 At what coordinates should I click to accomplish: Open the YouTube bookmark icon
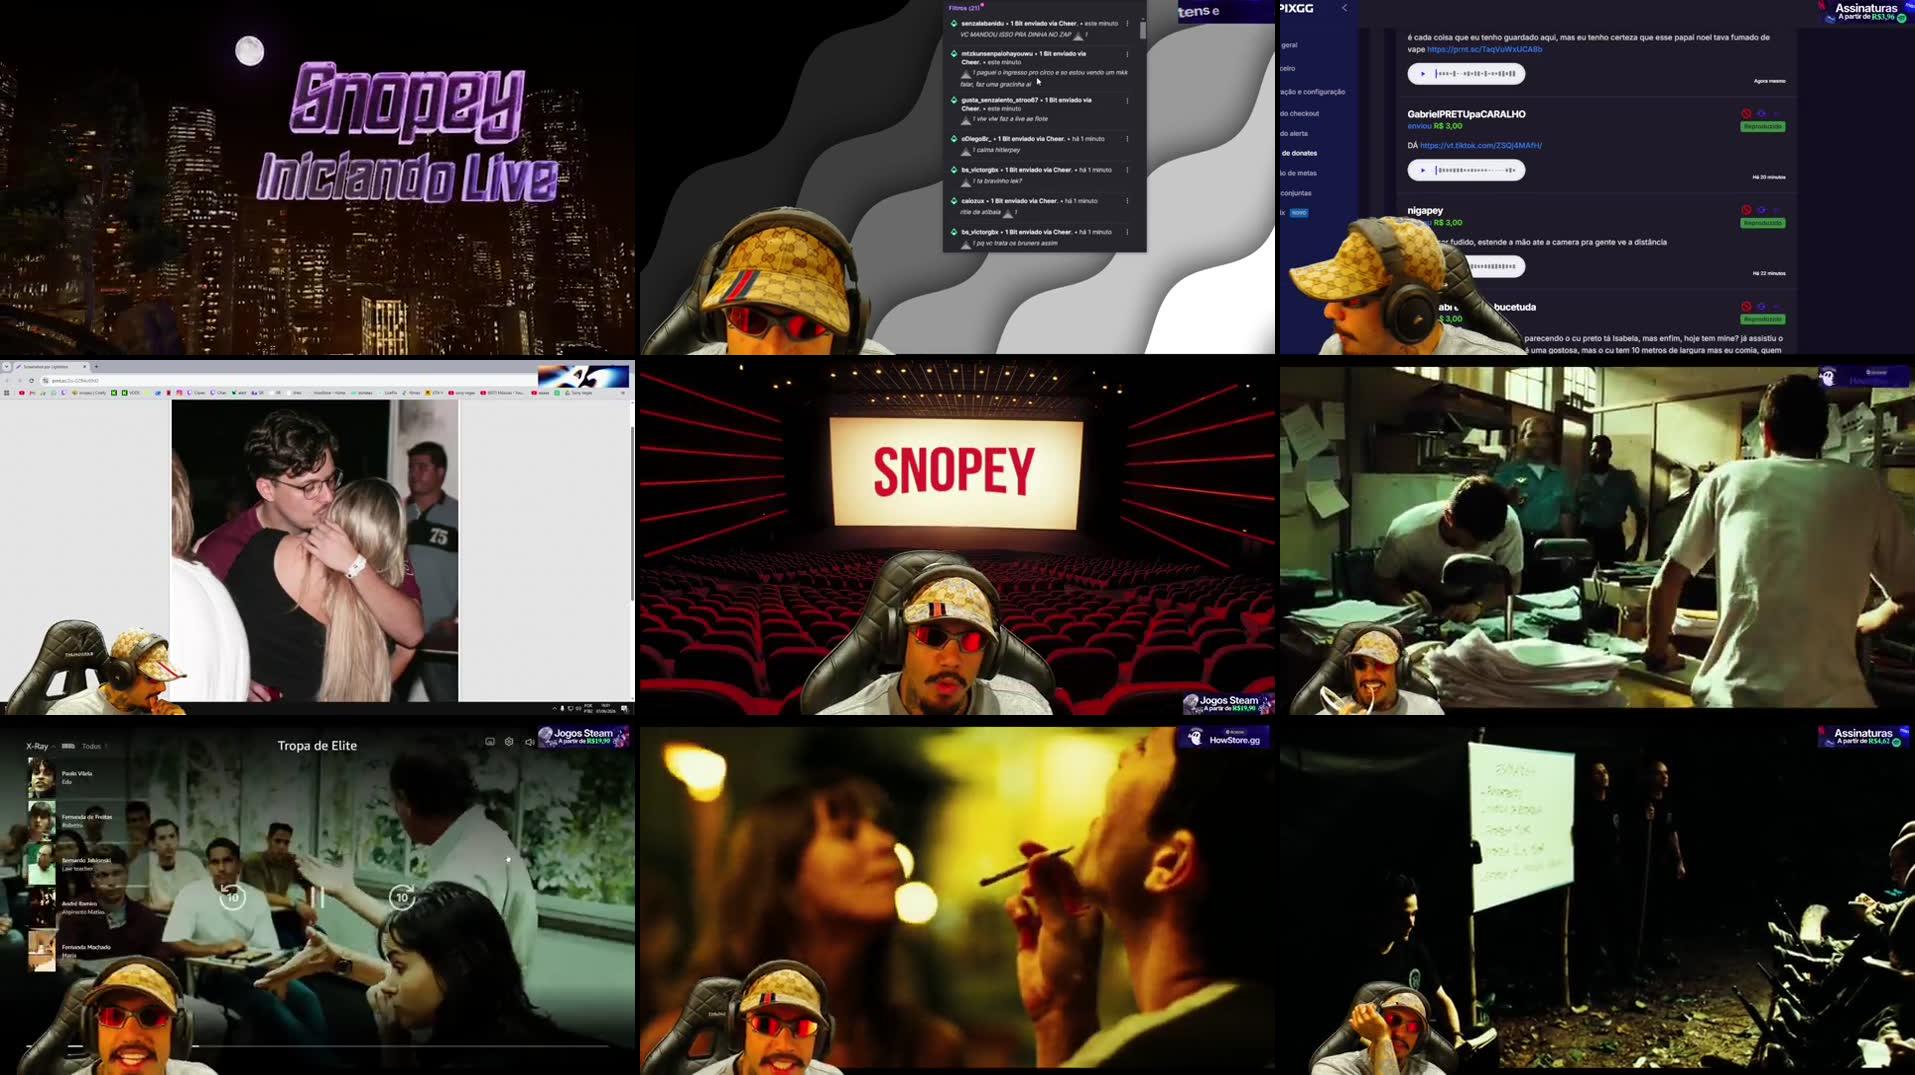[21, 393]
